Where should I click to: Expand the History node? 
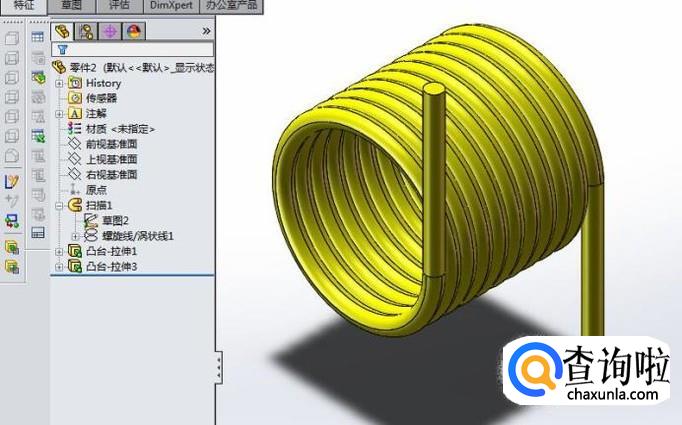[59, 83]
